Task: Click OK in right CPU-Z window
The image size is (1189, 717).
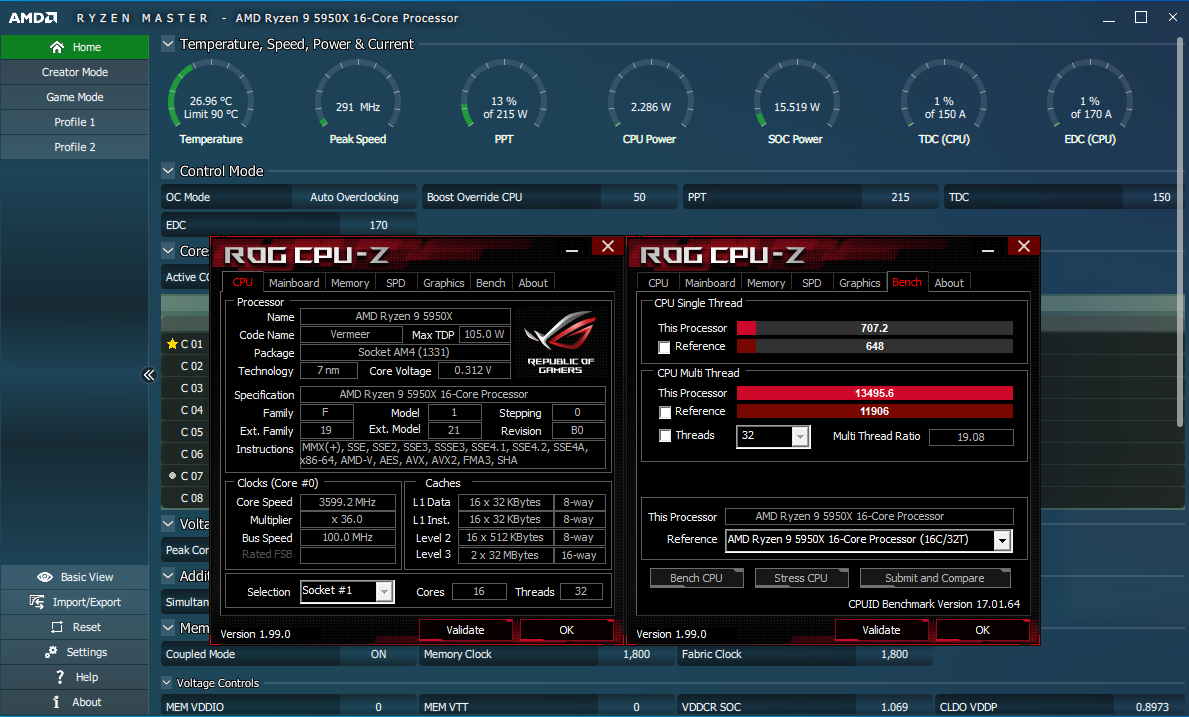Action: pyautogui.click(x=983, y=630)
